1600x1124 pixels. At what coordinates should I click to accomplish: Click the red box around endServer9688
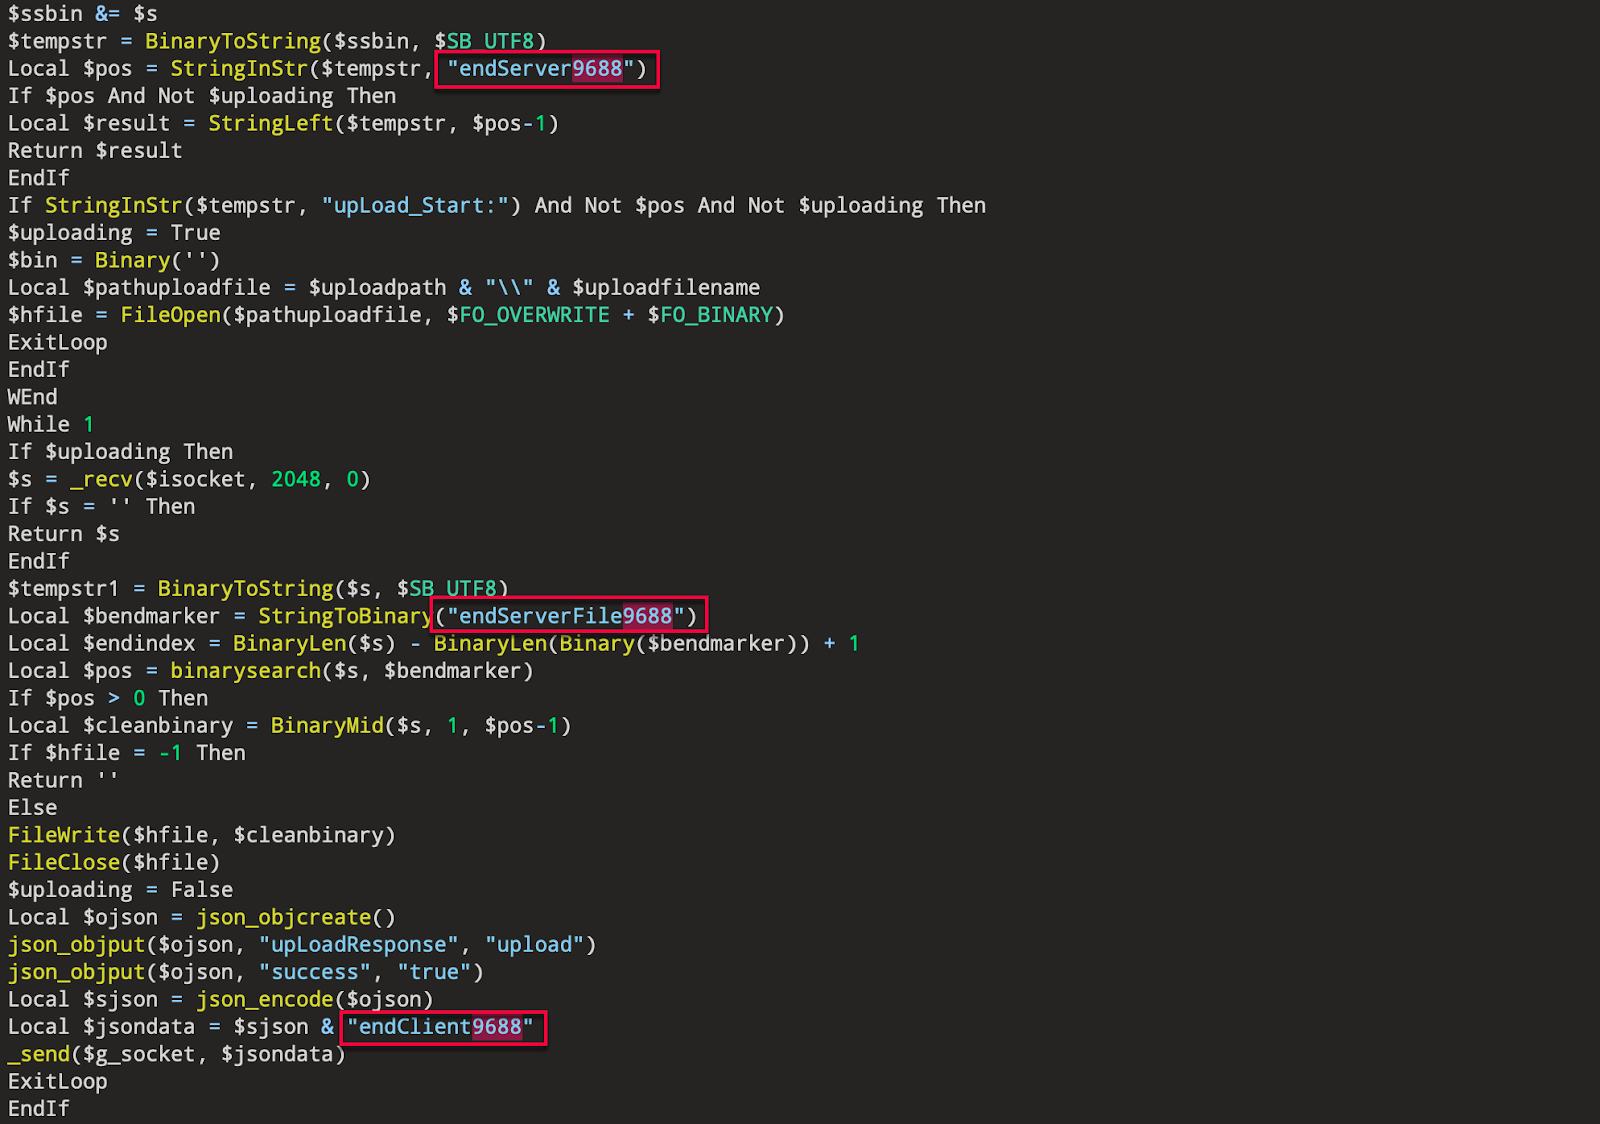pyautogui.click(x=546, y=70)
